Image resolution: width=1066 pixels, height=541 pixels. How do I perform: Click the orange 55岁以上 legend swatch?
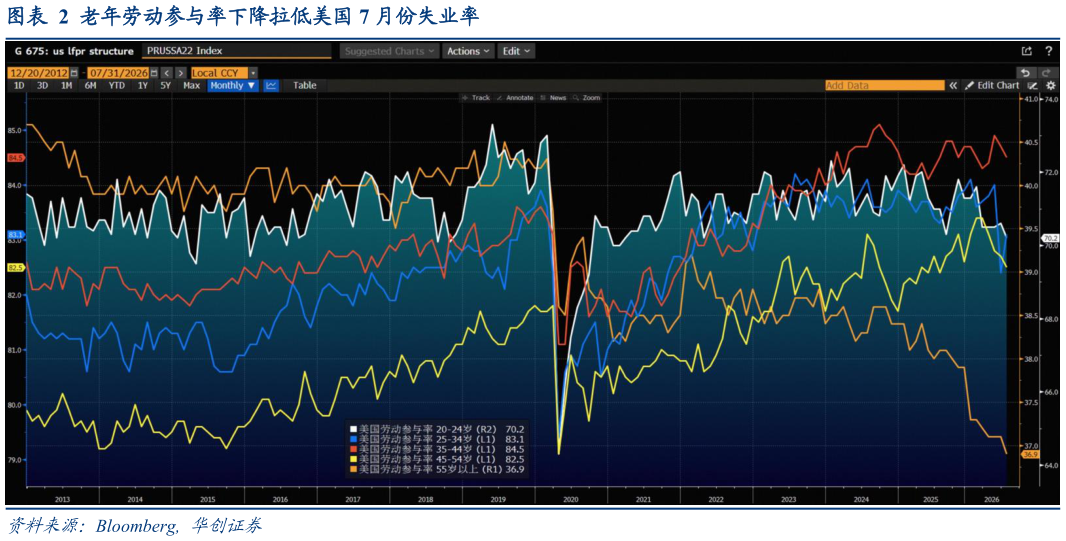pyautogui.click(x=353, y=469)
